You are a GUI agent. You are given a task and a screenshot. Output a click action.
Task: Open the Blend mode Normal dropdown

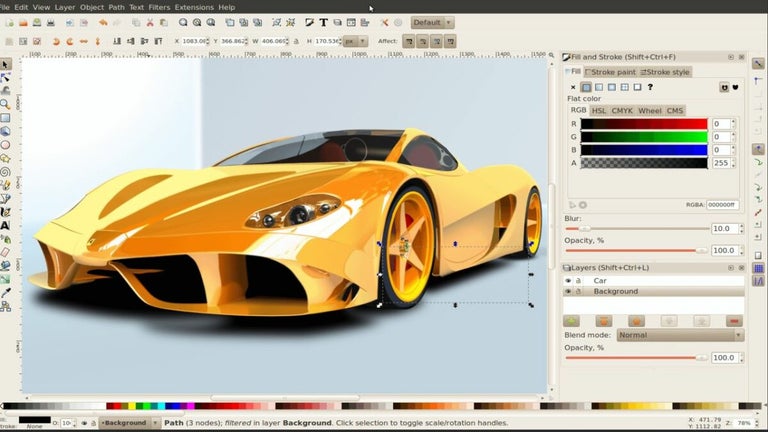click(680, 335)
